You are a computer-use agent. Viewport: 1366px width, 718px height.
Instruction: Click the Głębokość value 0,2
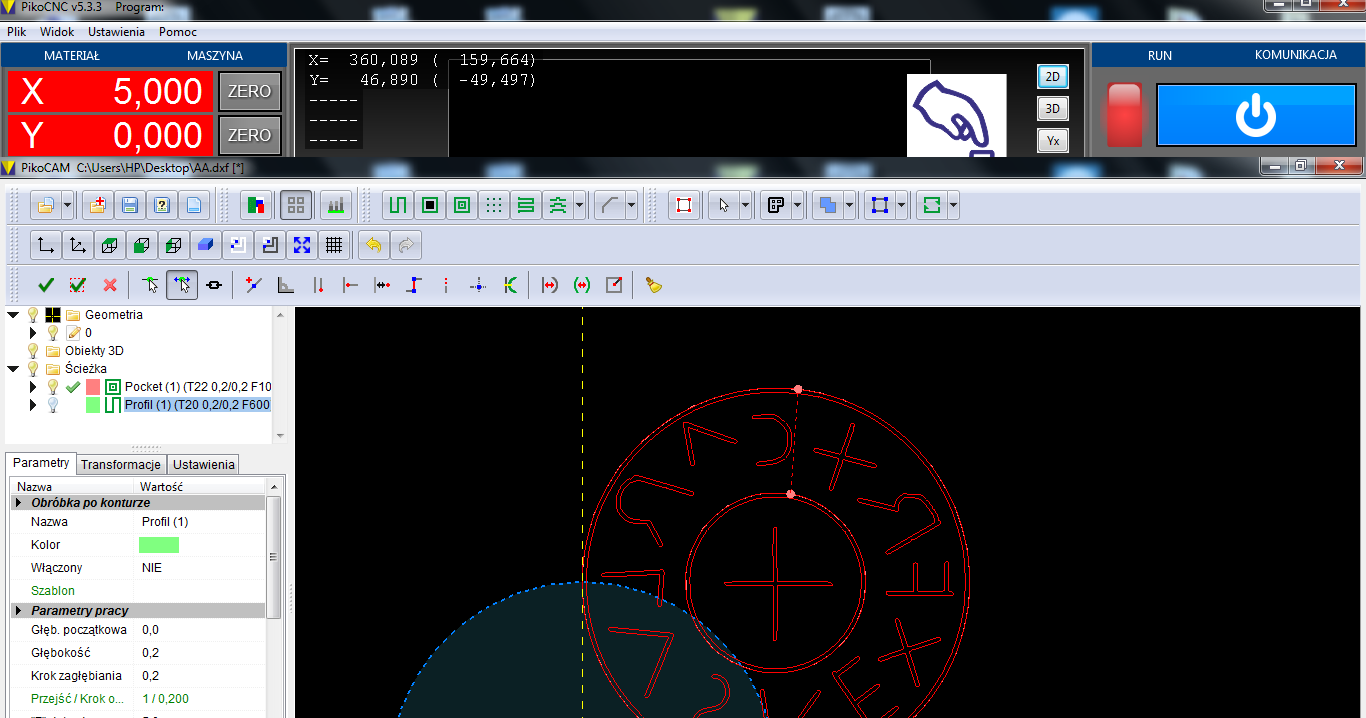click(200, 653)
